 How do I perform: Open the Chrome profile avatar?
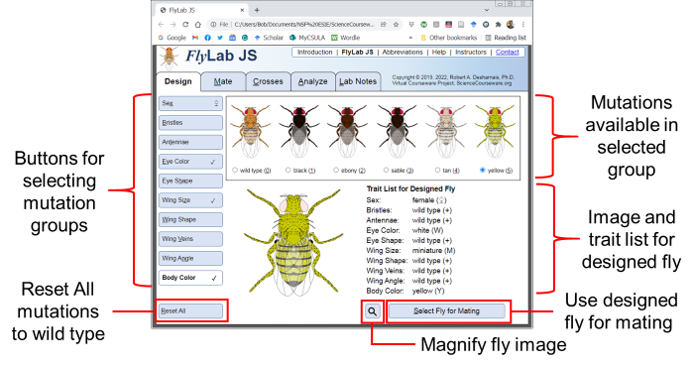(510, 25)
